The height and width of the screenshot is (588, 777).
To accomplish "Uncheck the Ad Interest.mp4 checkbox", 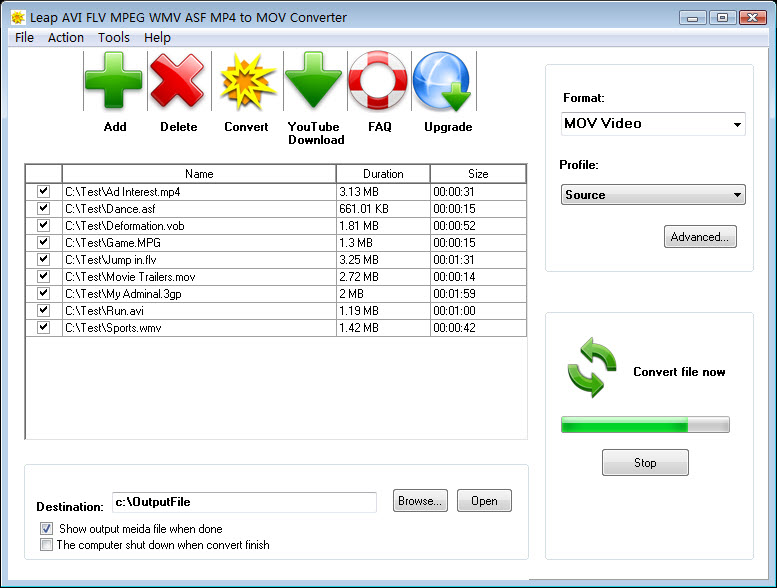I will click(x=44, y=191).
